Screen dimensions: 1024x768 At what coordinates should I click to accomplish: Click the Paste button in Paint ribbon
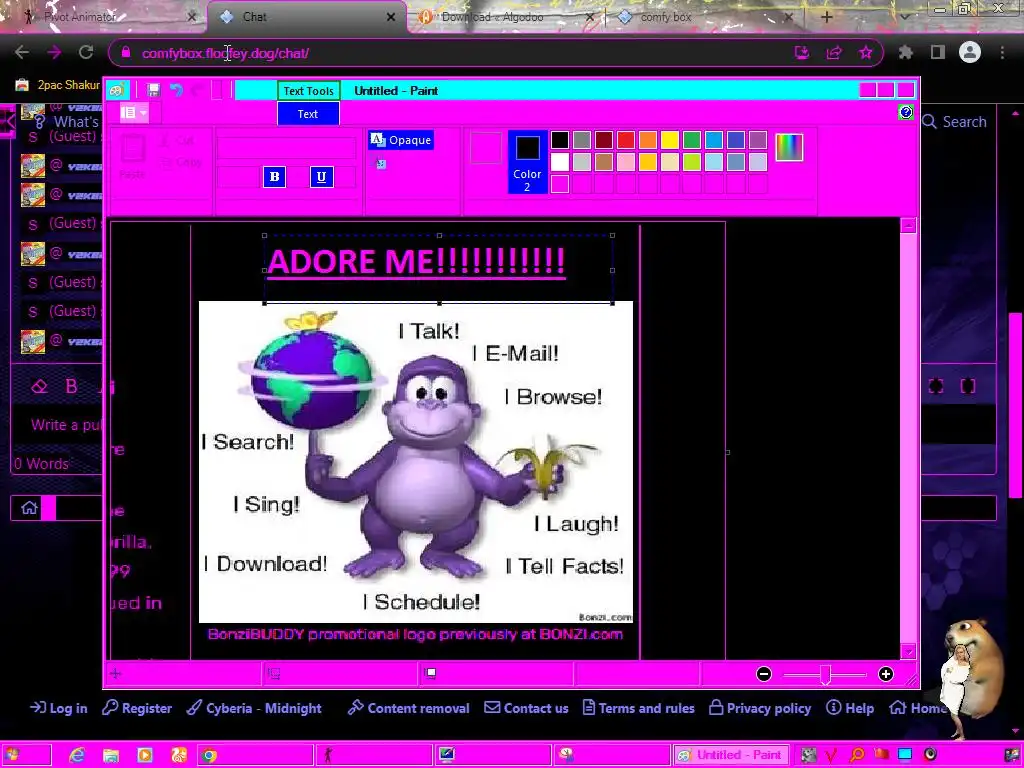point(133,157)
